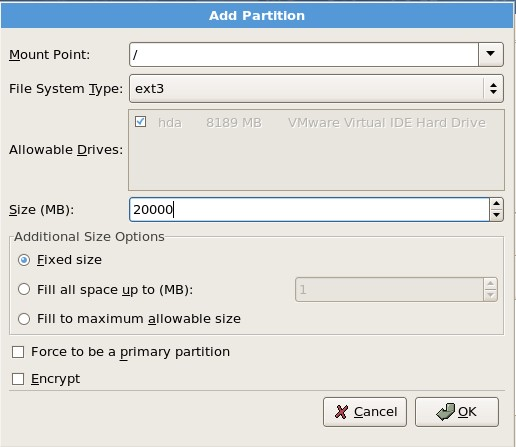Decrease Size (MB) with the down arrow
The width and height of the screenshot is (516, 447).
[496, 215]
